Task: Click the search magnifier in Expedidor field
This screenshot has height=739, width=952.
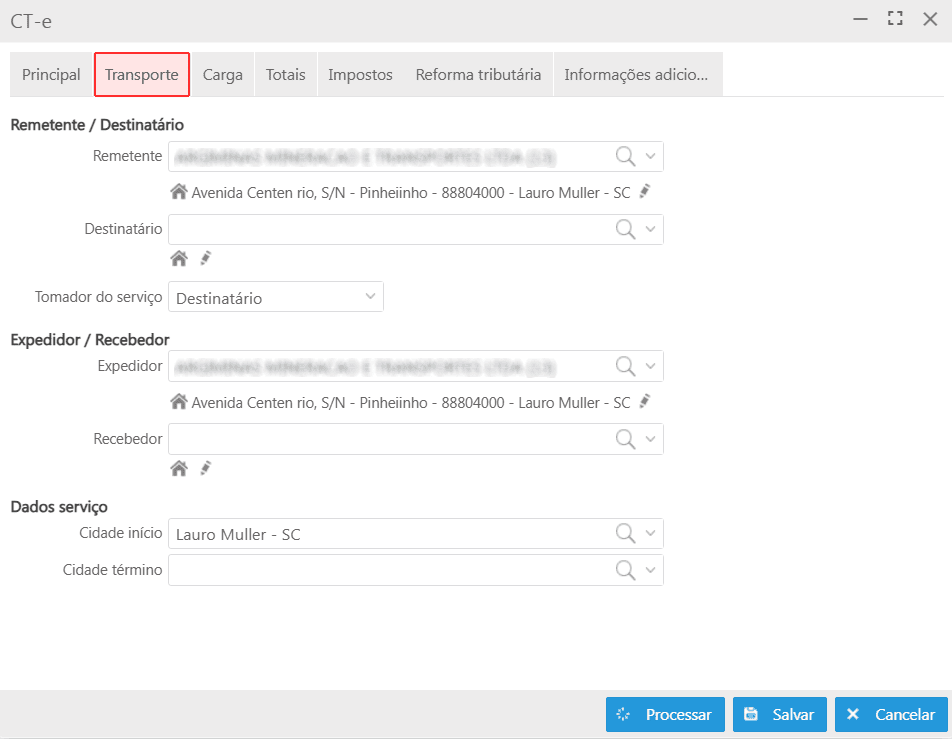Action: (x=626, y=366)
